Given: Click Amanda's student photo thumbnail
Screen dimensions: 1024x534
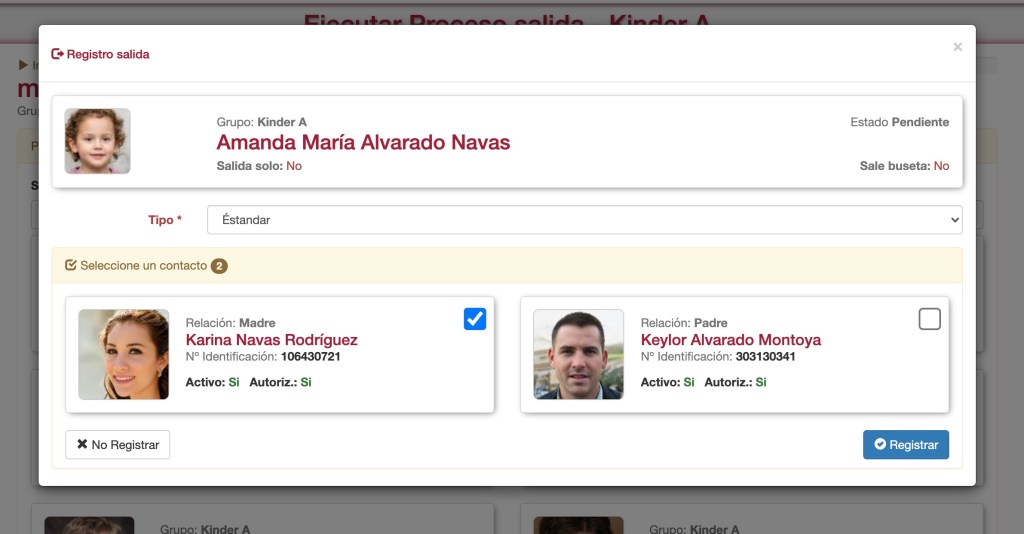Looking at the screenshot, I should pos(98,141).
